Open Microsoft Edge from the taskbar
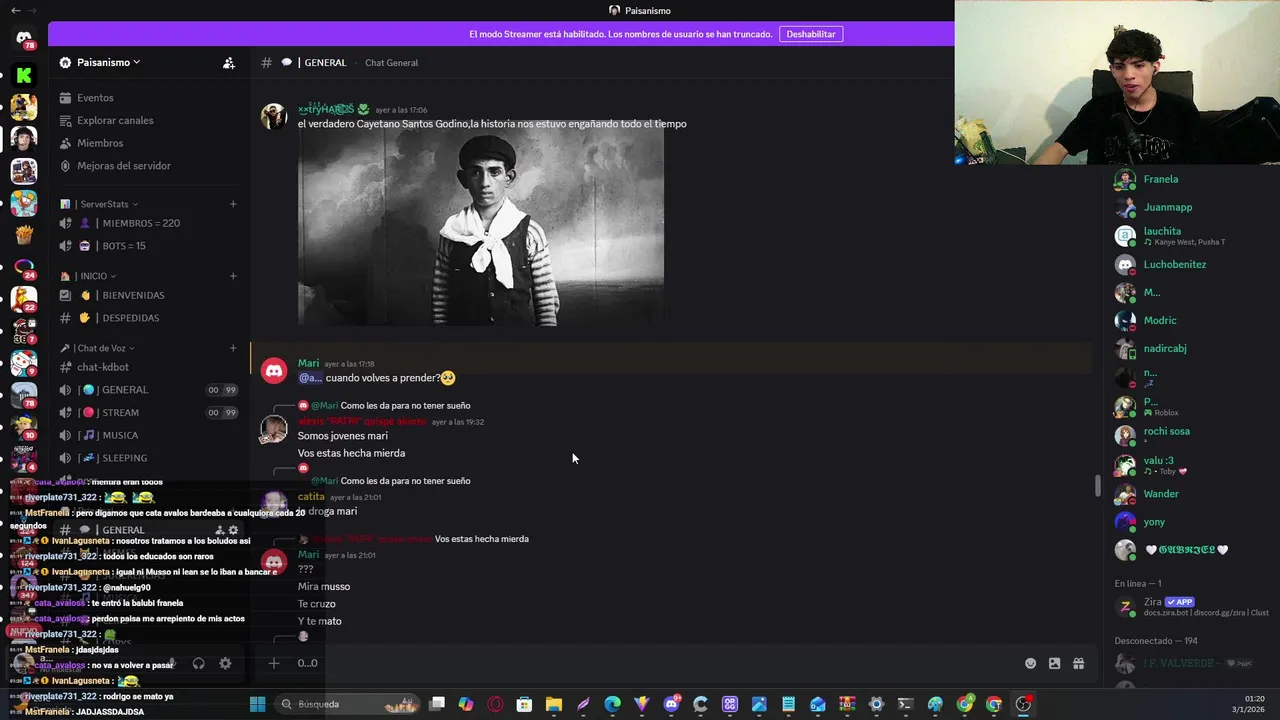The height and width of the screenshot is (720, 1280). coord(612,704)
